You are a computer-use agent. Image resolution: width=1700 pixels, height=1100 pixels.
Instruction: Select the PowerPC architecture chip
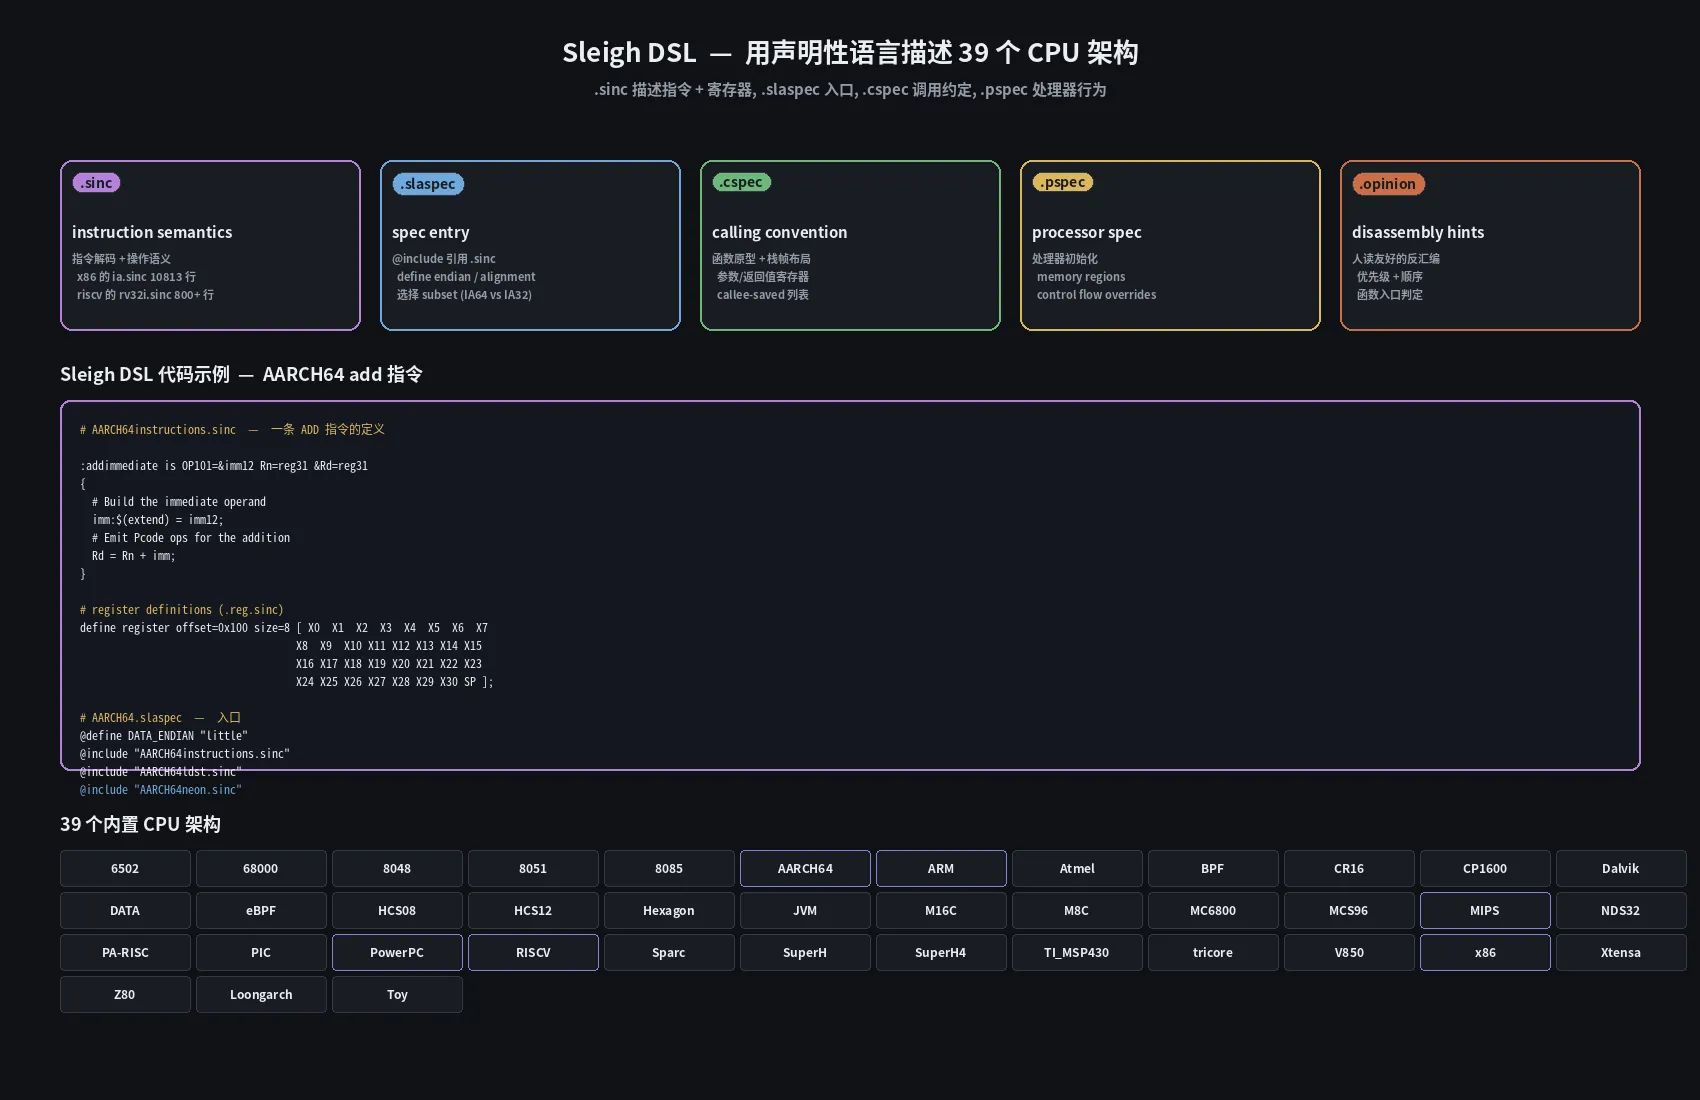click(397, 952)
